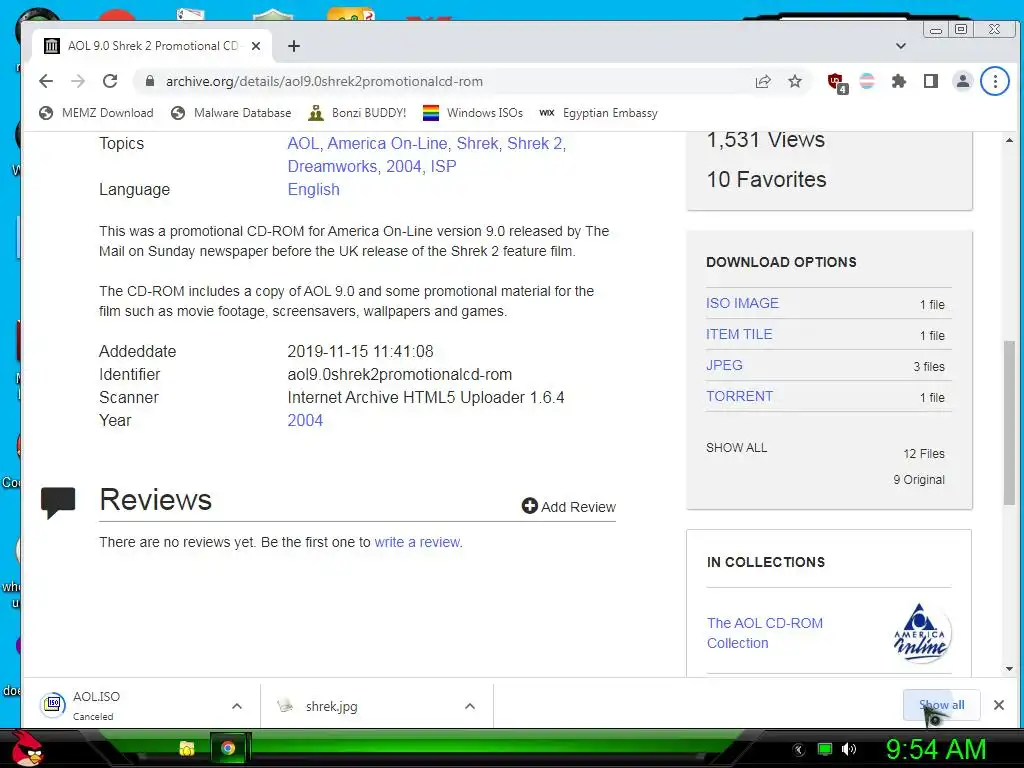Click Show all downloads button
Image resolution: width=1024 pixels, height=768 pixels.
941,705
